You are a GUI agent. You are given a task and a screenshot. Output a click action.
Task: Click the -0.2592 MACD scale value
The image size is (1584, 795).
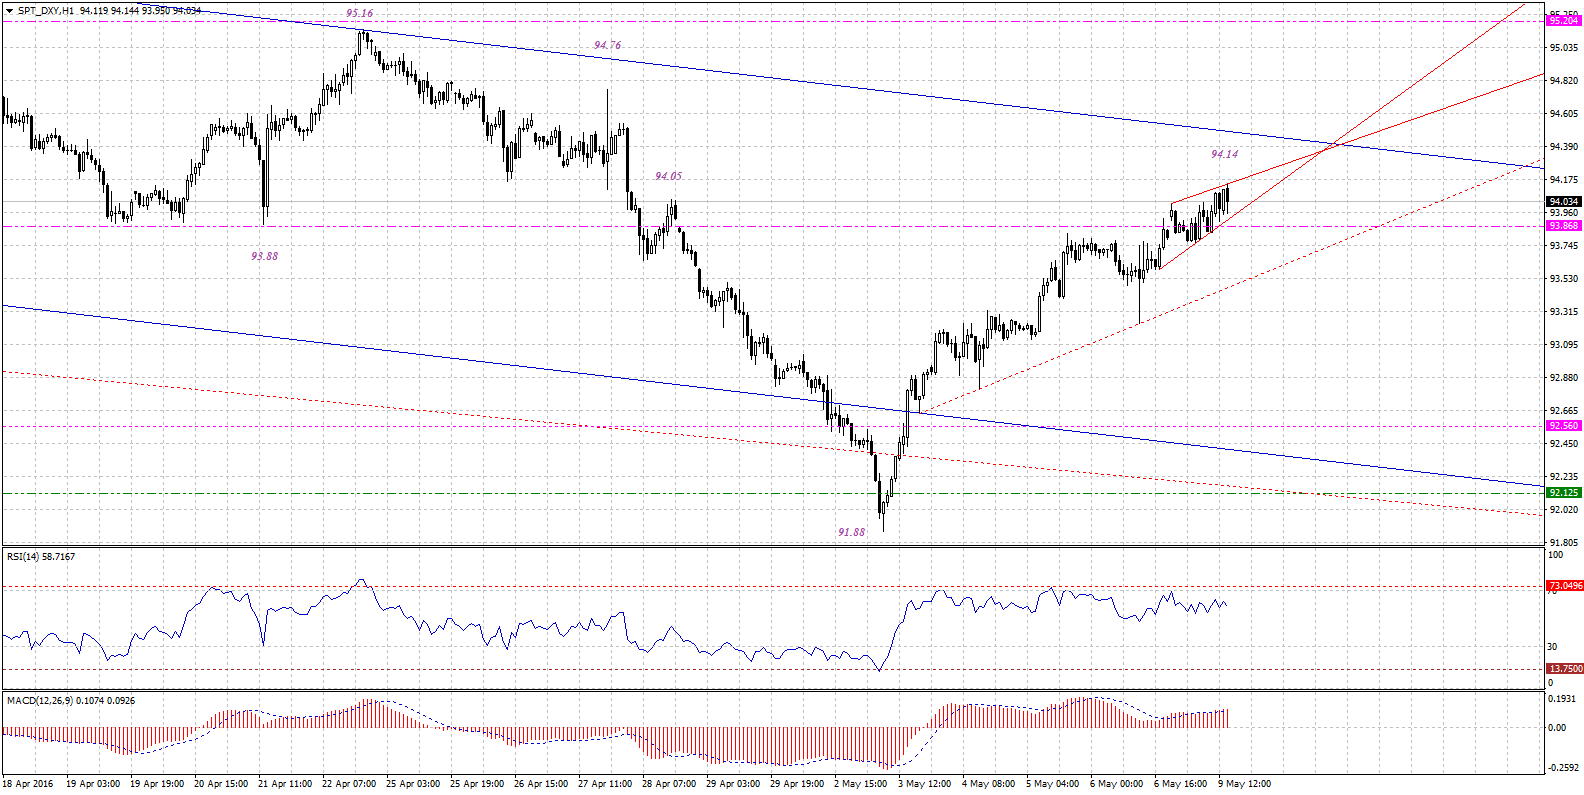point(1563,768)
